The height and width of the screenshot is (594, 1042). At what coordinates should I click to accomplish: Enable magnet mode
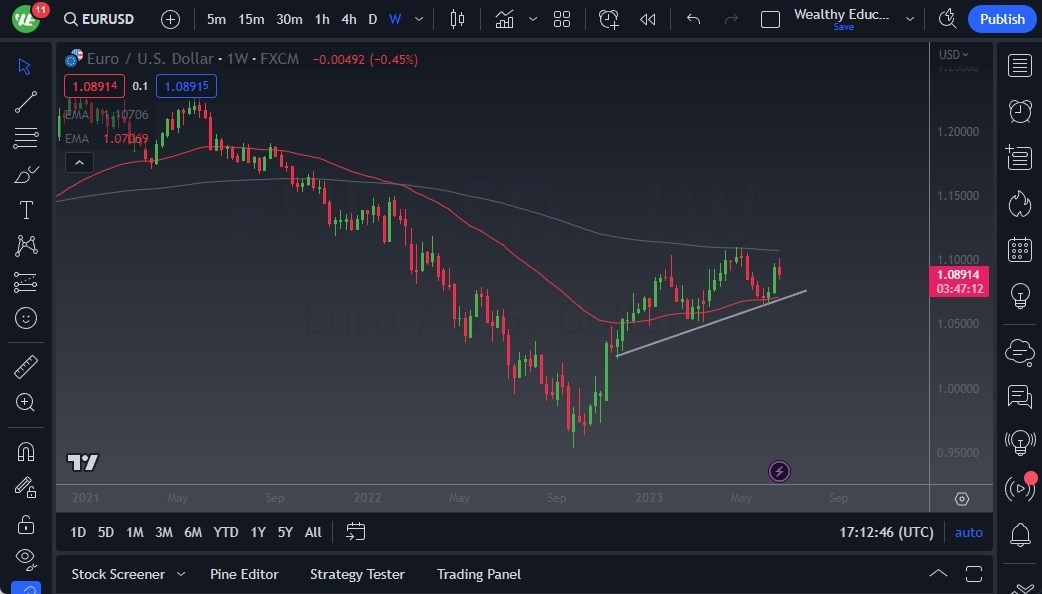pyautogui.click(x=26, y=452)
